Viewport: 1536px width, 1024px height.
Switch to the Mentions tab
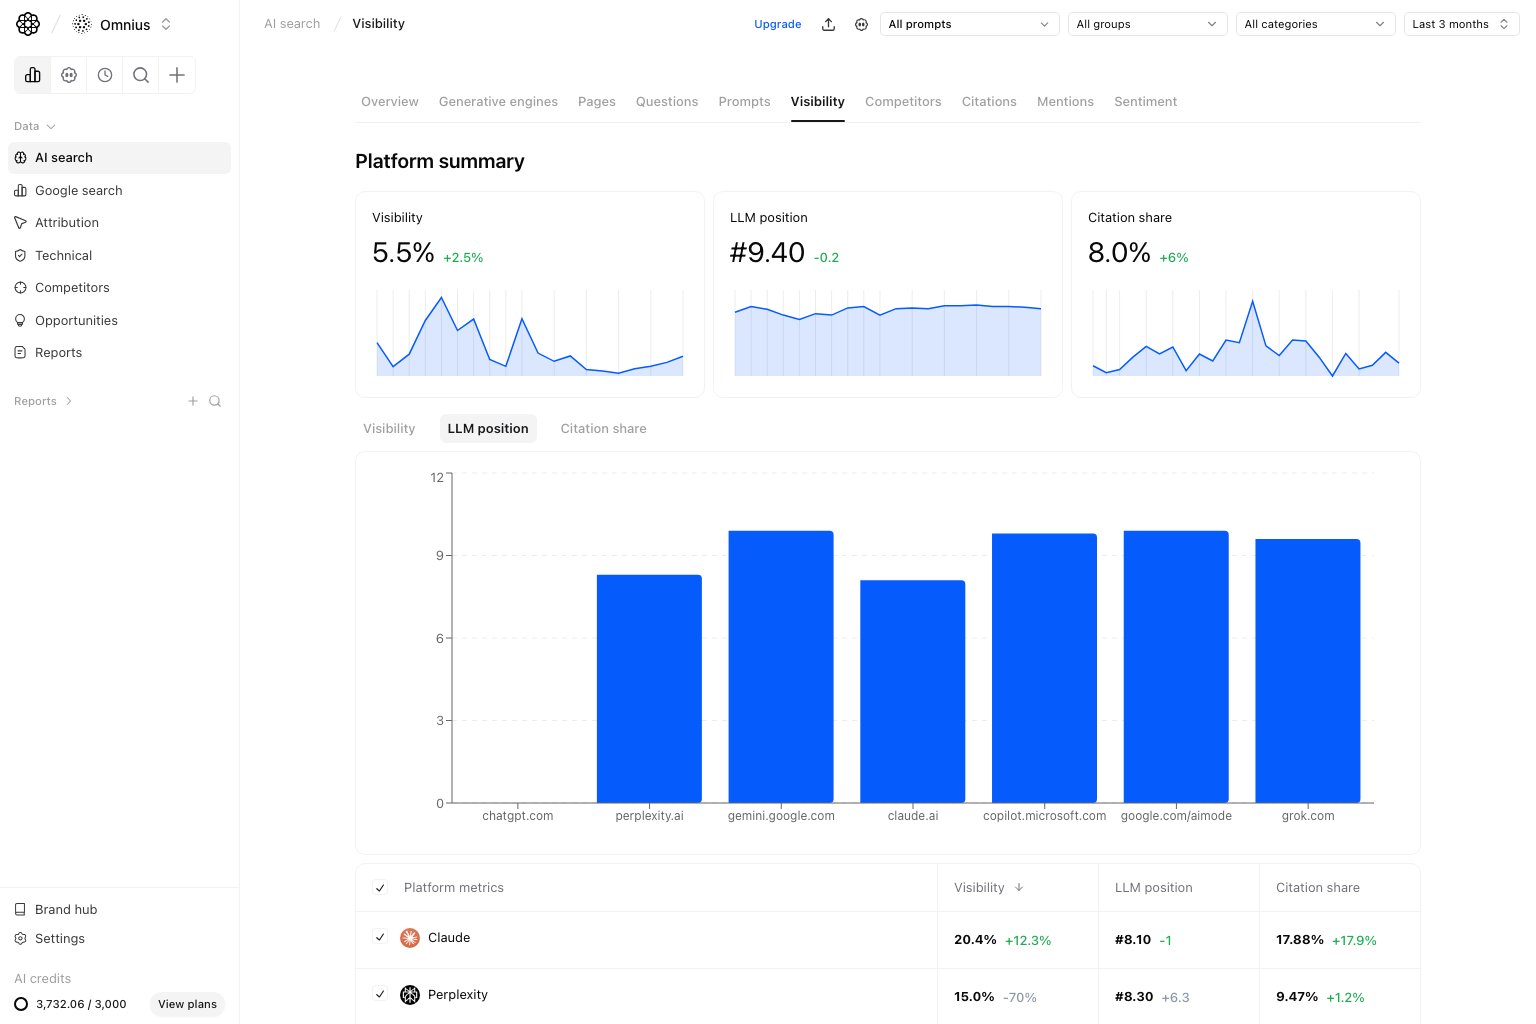click(1065, 102)
